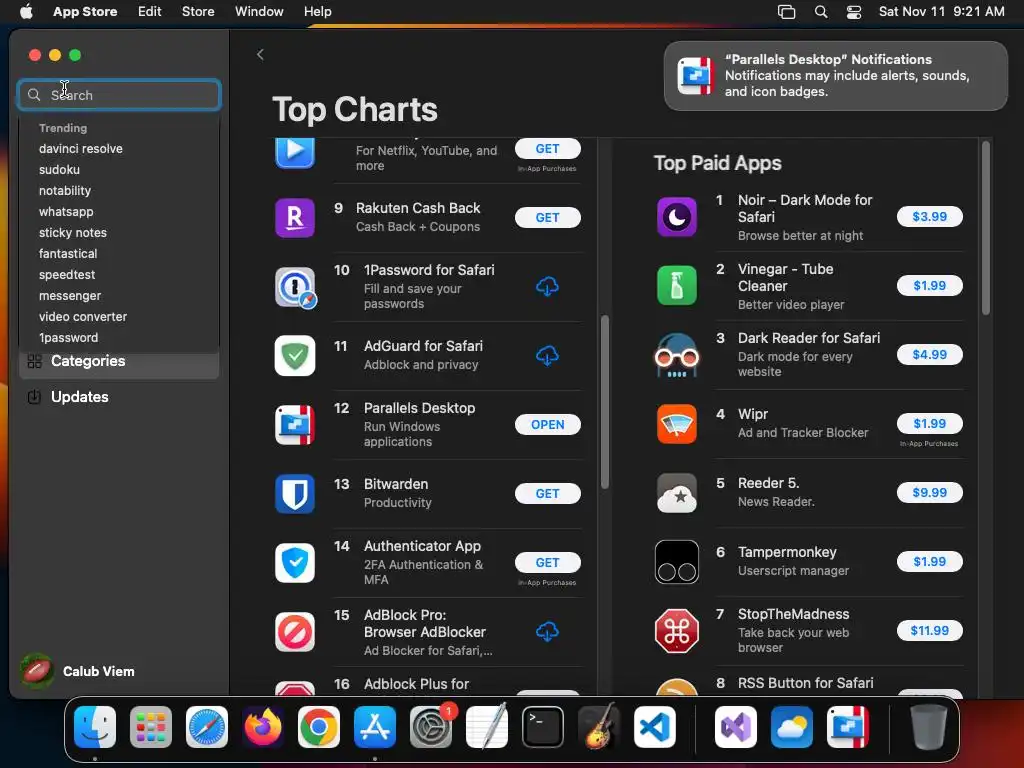Open the Window menu

tap(259, 12)
